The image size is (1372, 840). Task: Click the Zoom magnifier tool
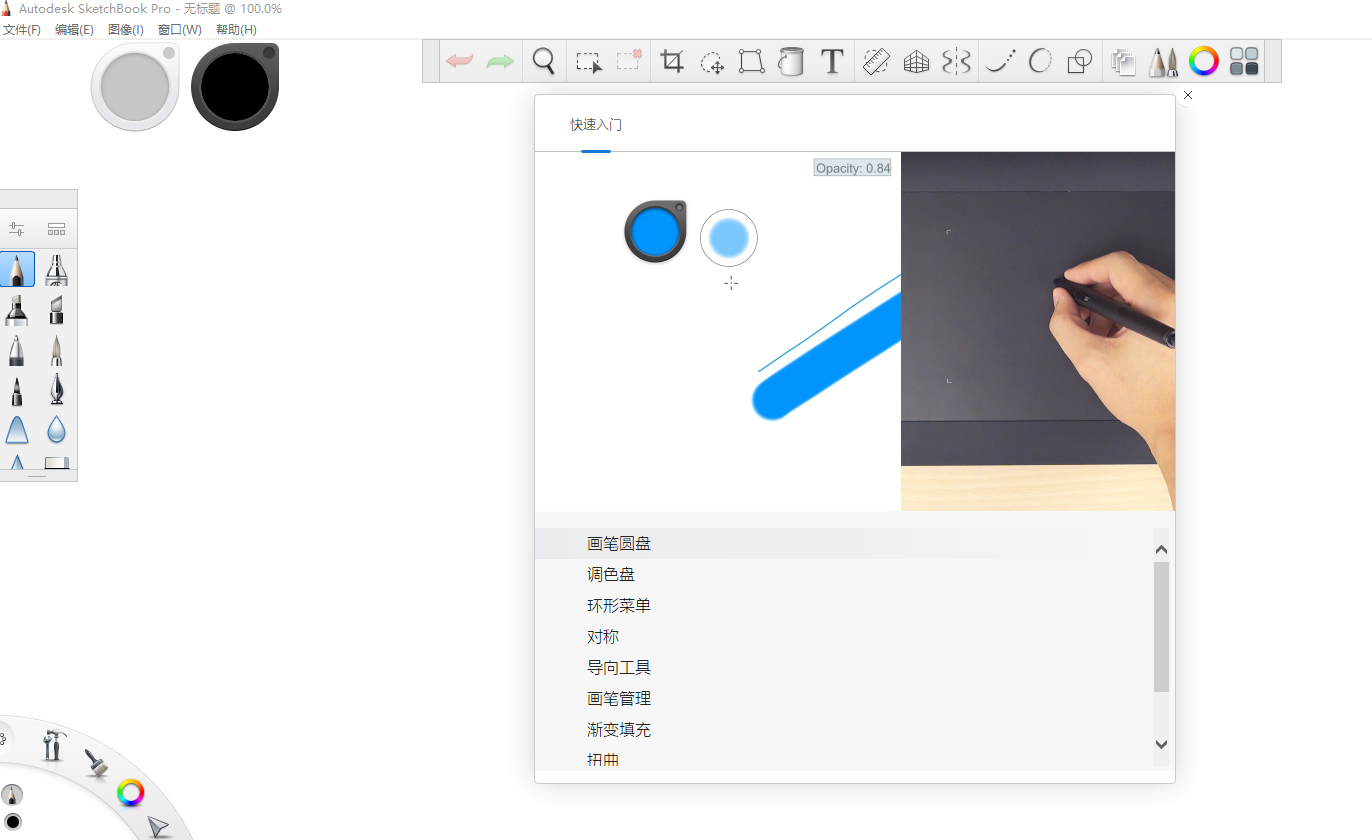point(543,62)
